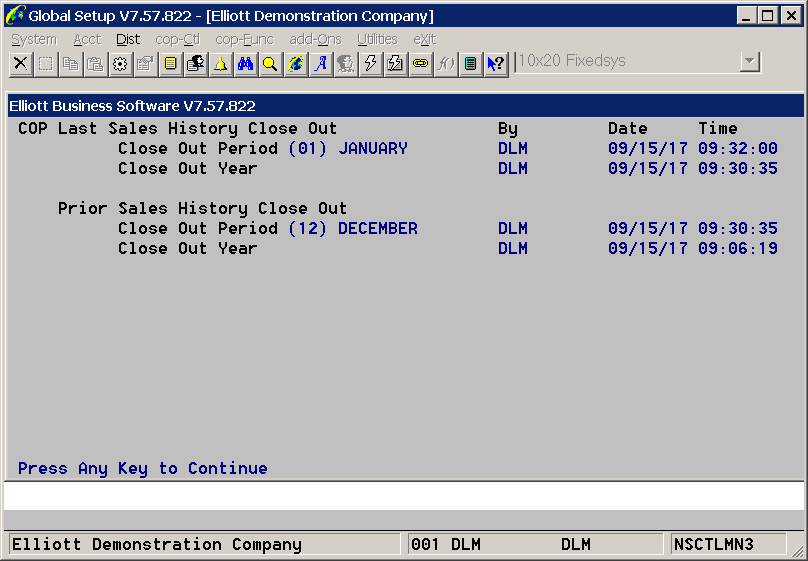
Task: Click the person with note icon
Action: [196, 64]
